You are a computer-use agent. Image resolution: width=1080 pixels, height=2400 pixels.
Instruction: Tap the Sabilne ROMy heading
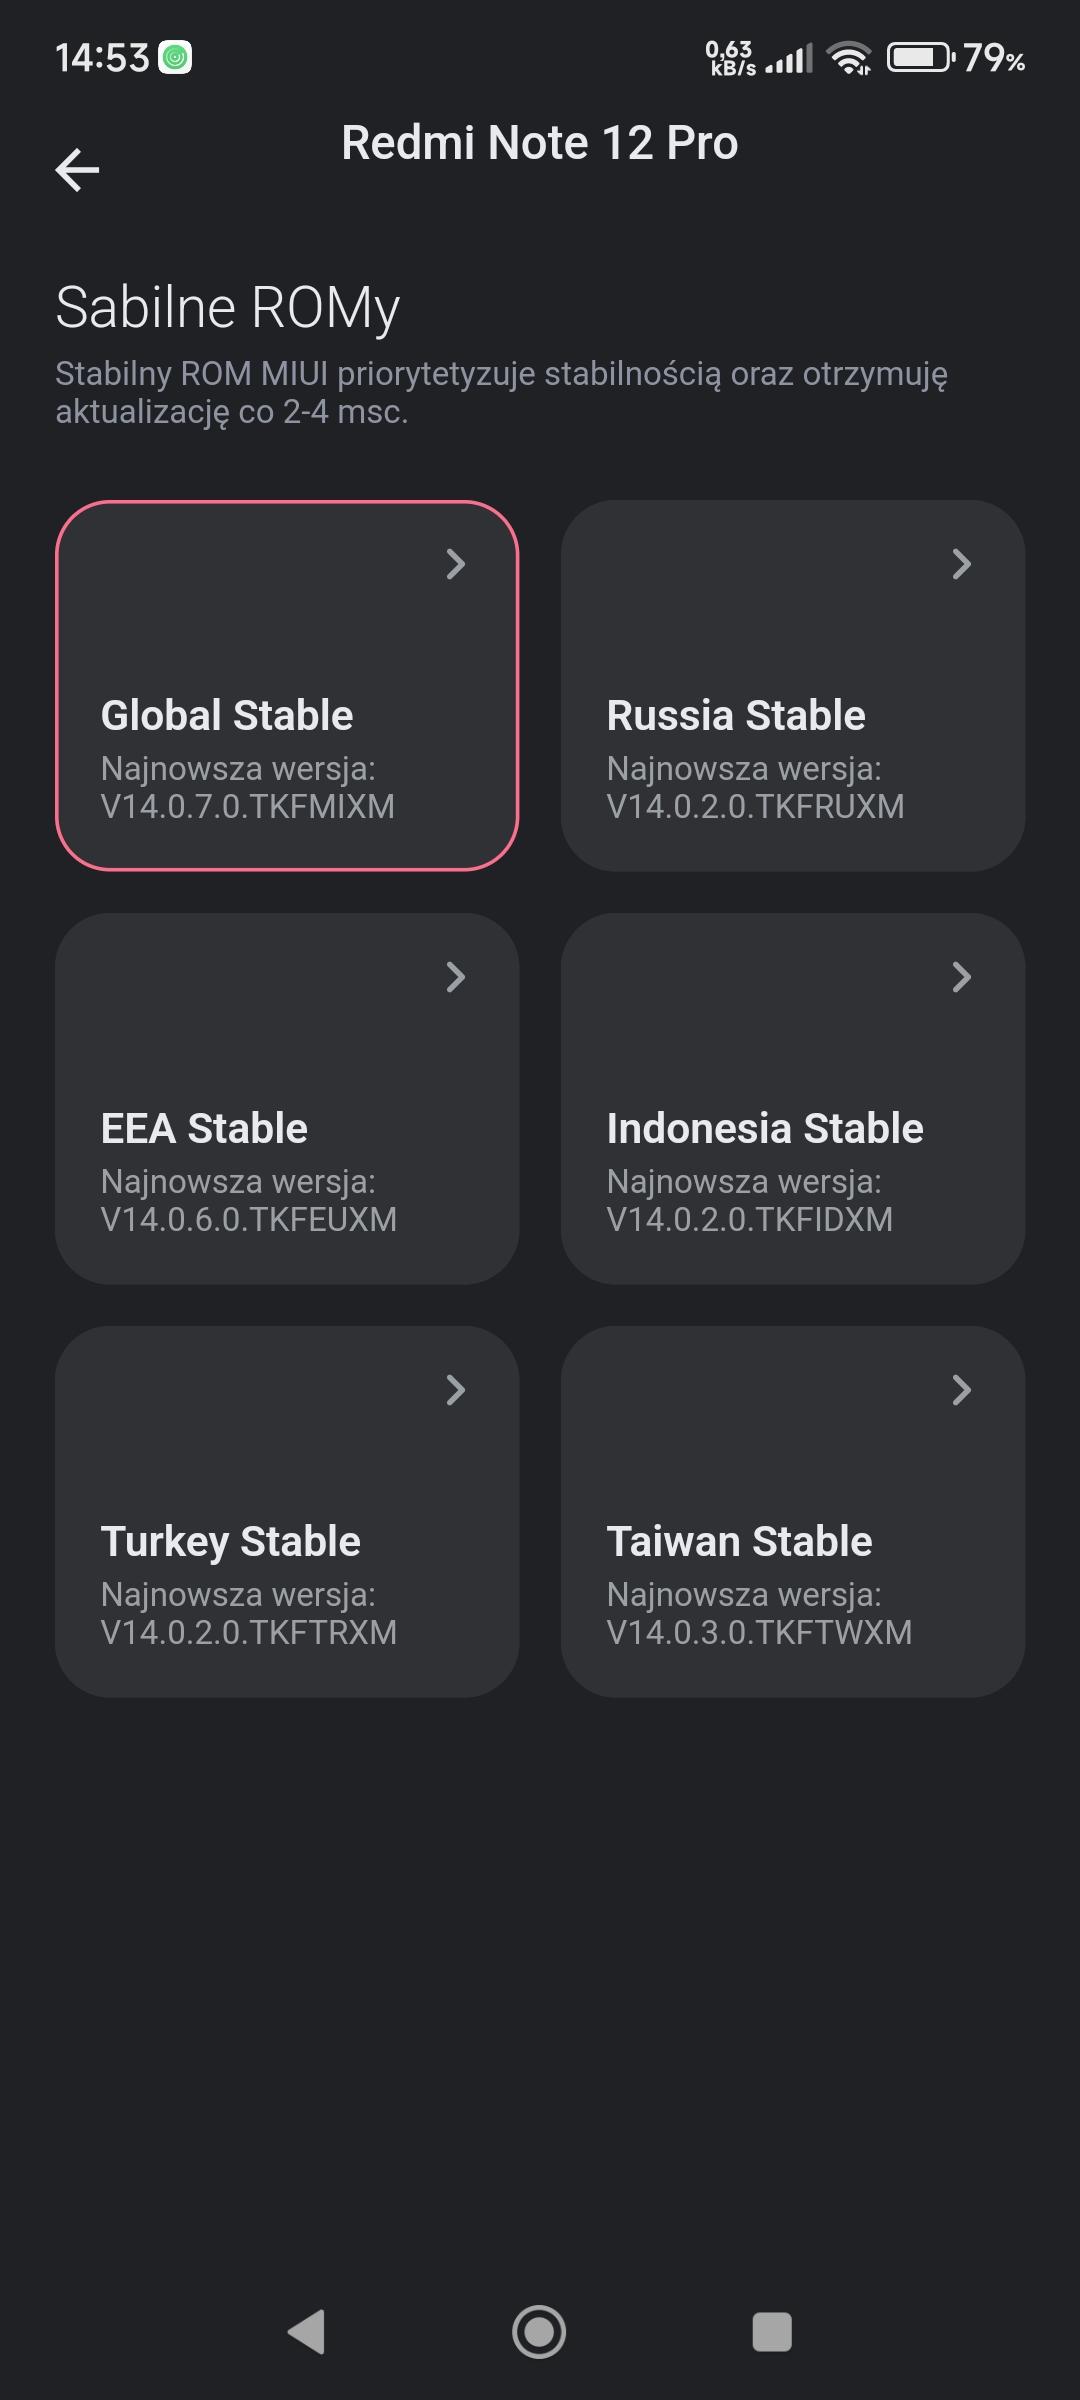[228, 307]
